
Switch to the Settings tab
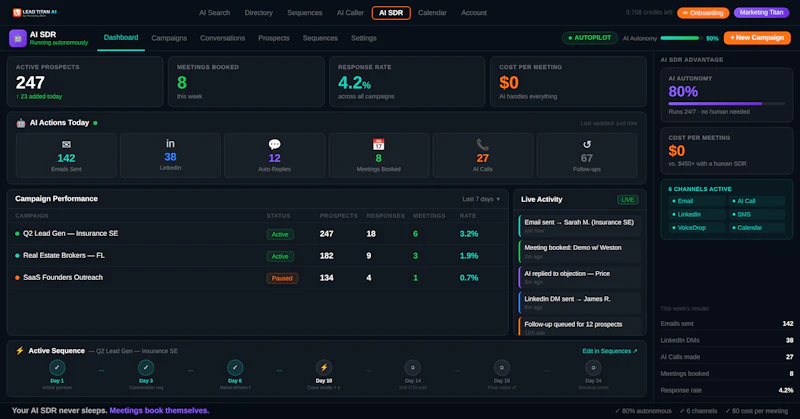pyautogui.click(x=364, y=38)
